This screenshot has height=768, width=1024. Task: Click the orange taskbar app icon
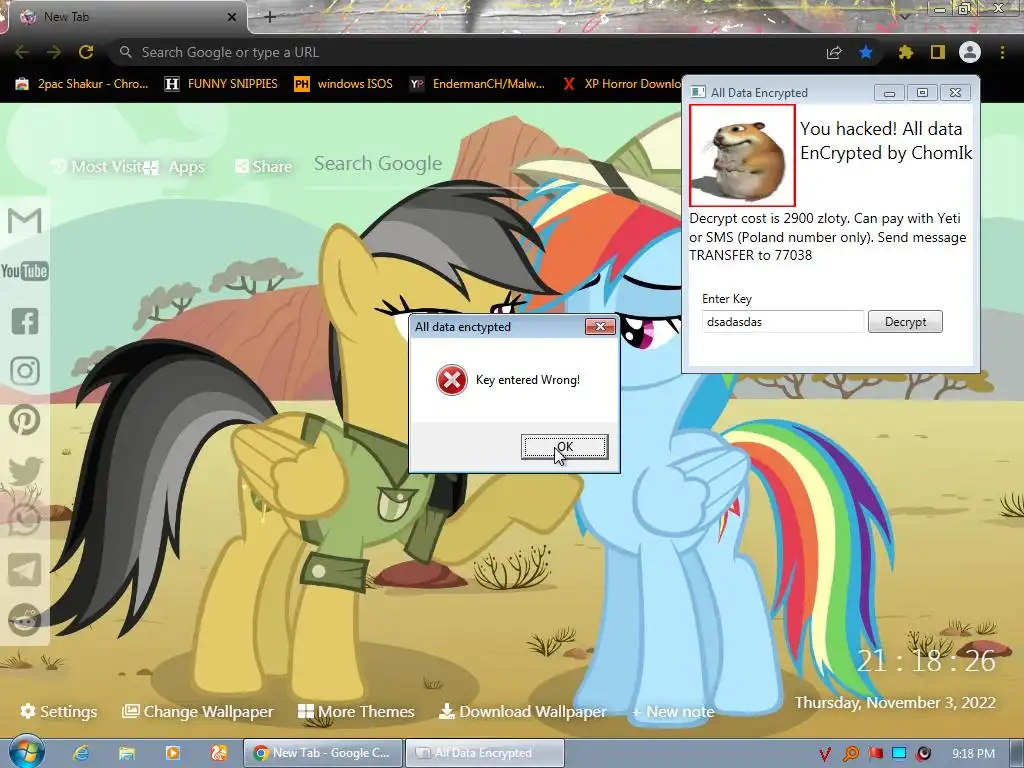(x=219, y=753)
